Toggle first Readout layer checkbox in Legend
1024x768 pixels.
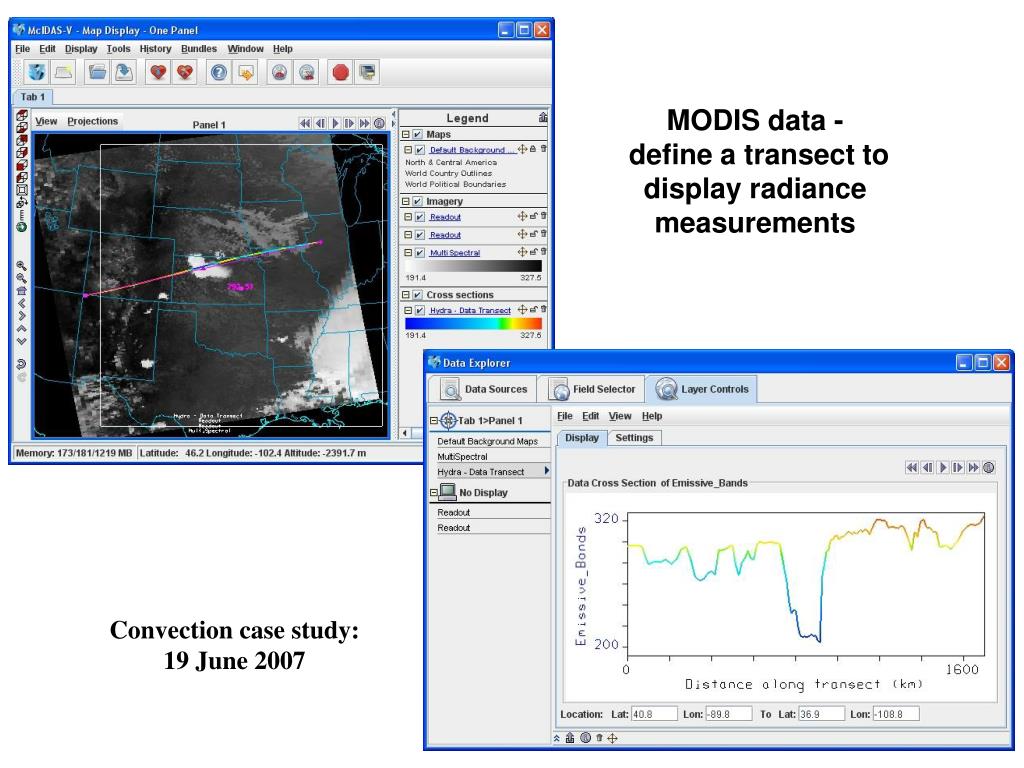pyautogui.click(x=420, y=217)
